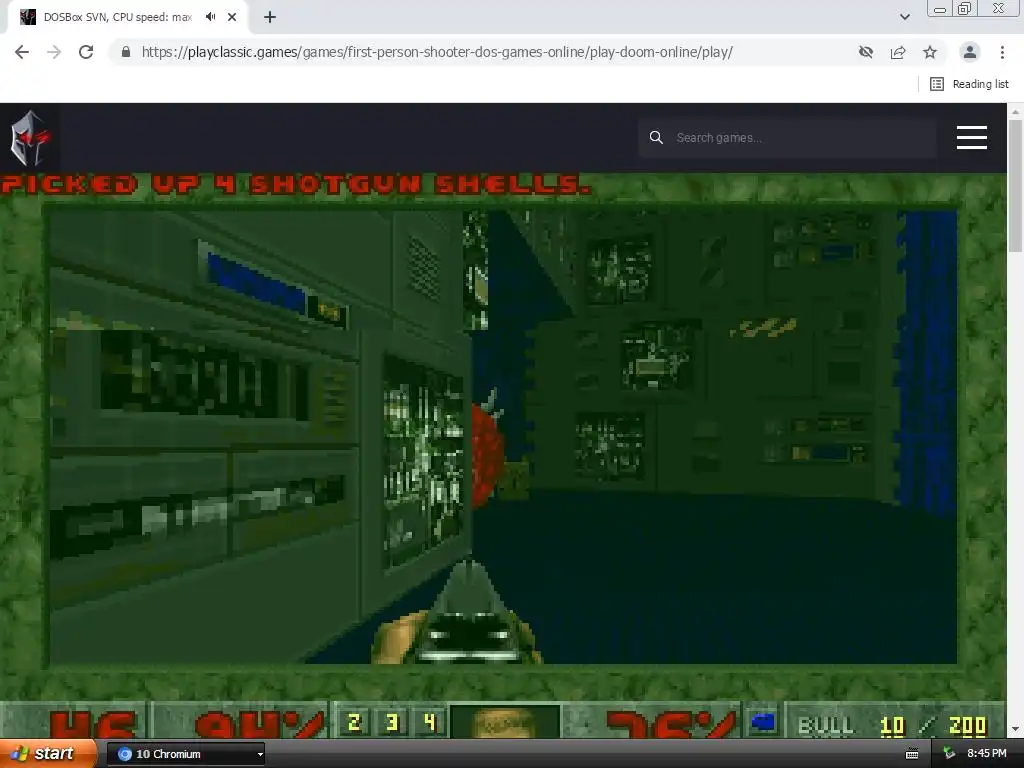Click the picked up shotgun shells message
The image size is (1024, 768).
[295, 185]
